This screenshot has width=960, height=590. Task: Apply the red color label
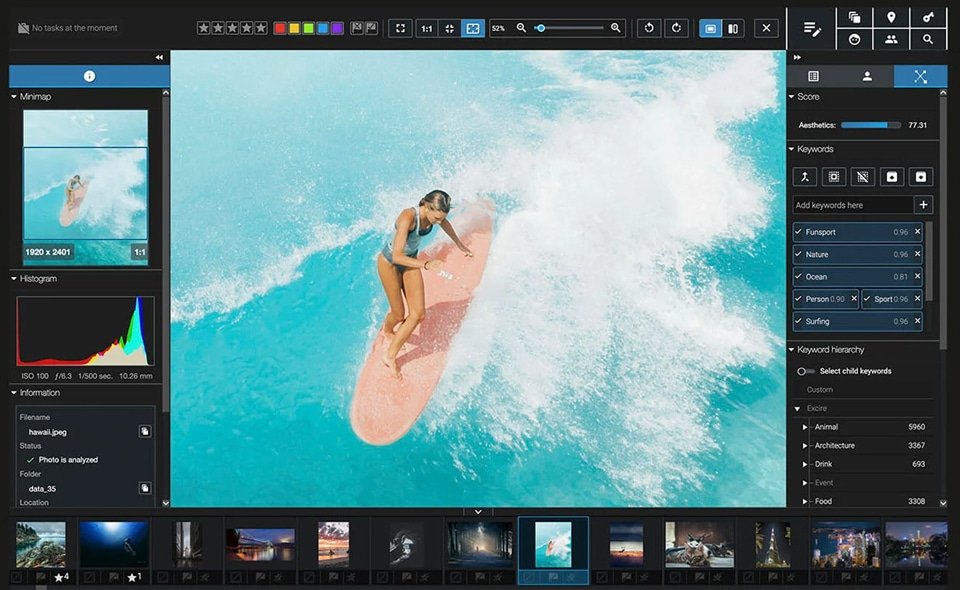point(280,28)
